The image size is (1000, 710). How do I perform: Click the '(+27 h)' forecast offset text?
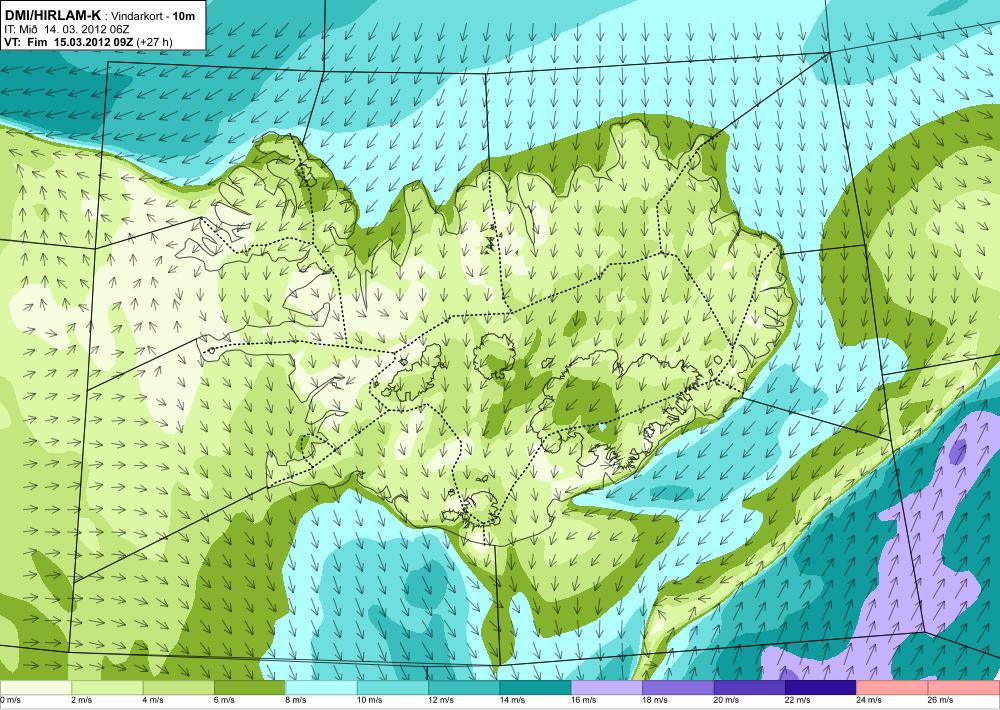point(154,43)
